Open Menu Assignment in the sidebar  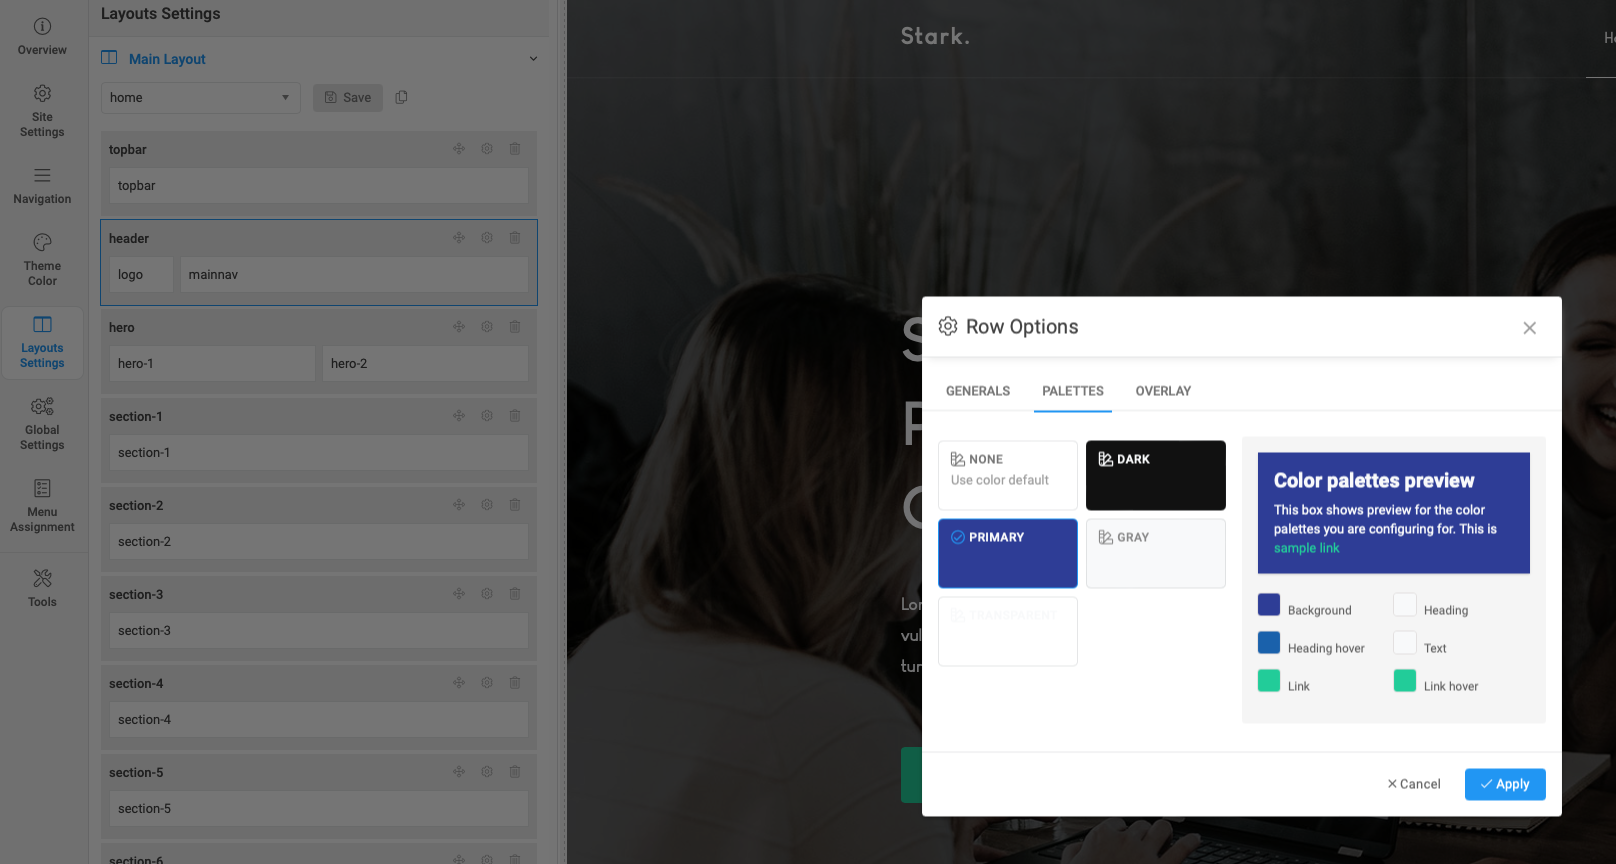pos(42,506)
